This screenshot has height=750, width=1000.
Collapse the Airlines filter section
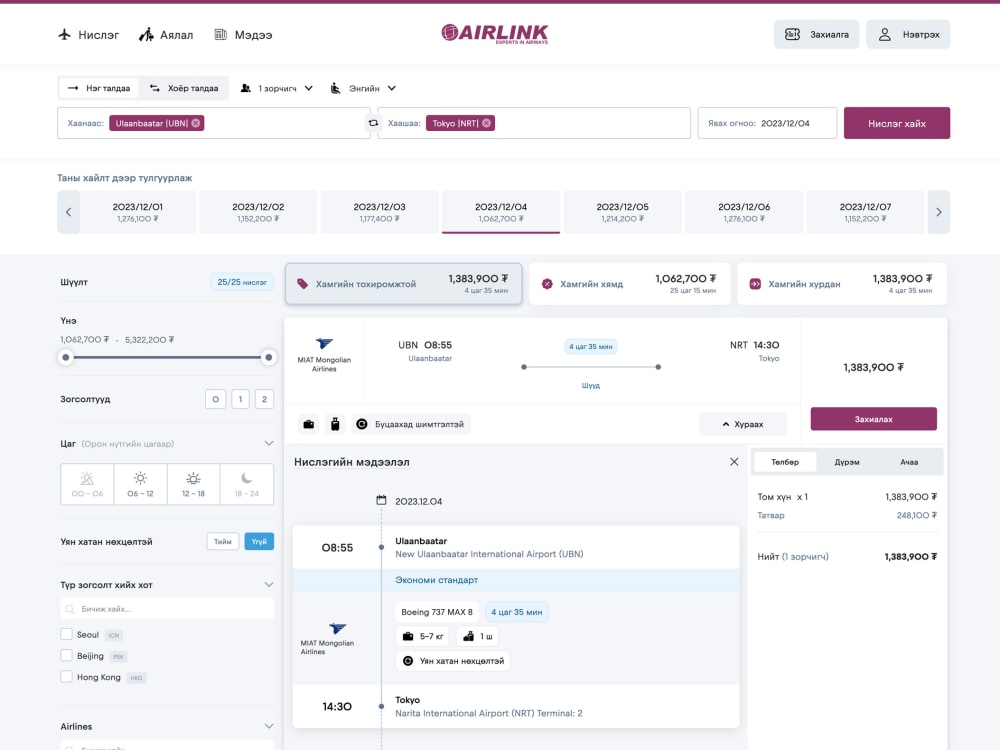269,726
